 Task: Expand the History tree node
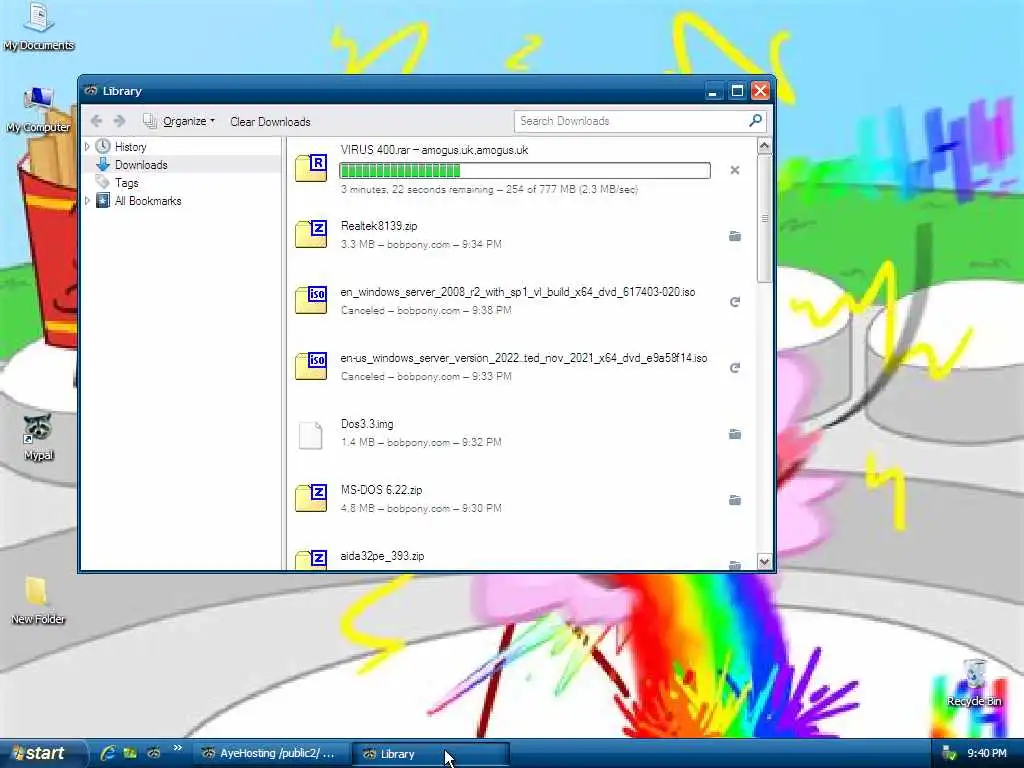pyautogui.click(x=87, y=147)
